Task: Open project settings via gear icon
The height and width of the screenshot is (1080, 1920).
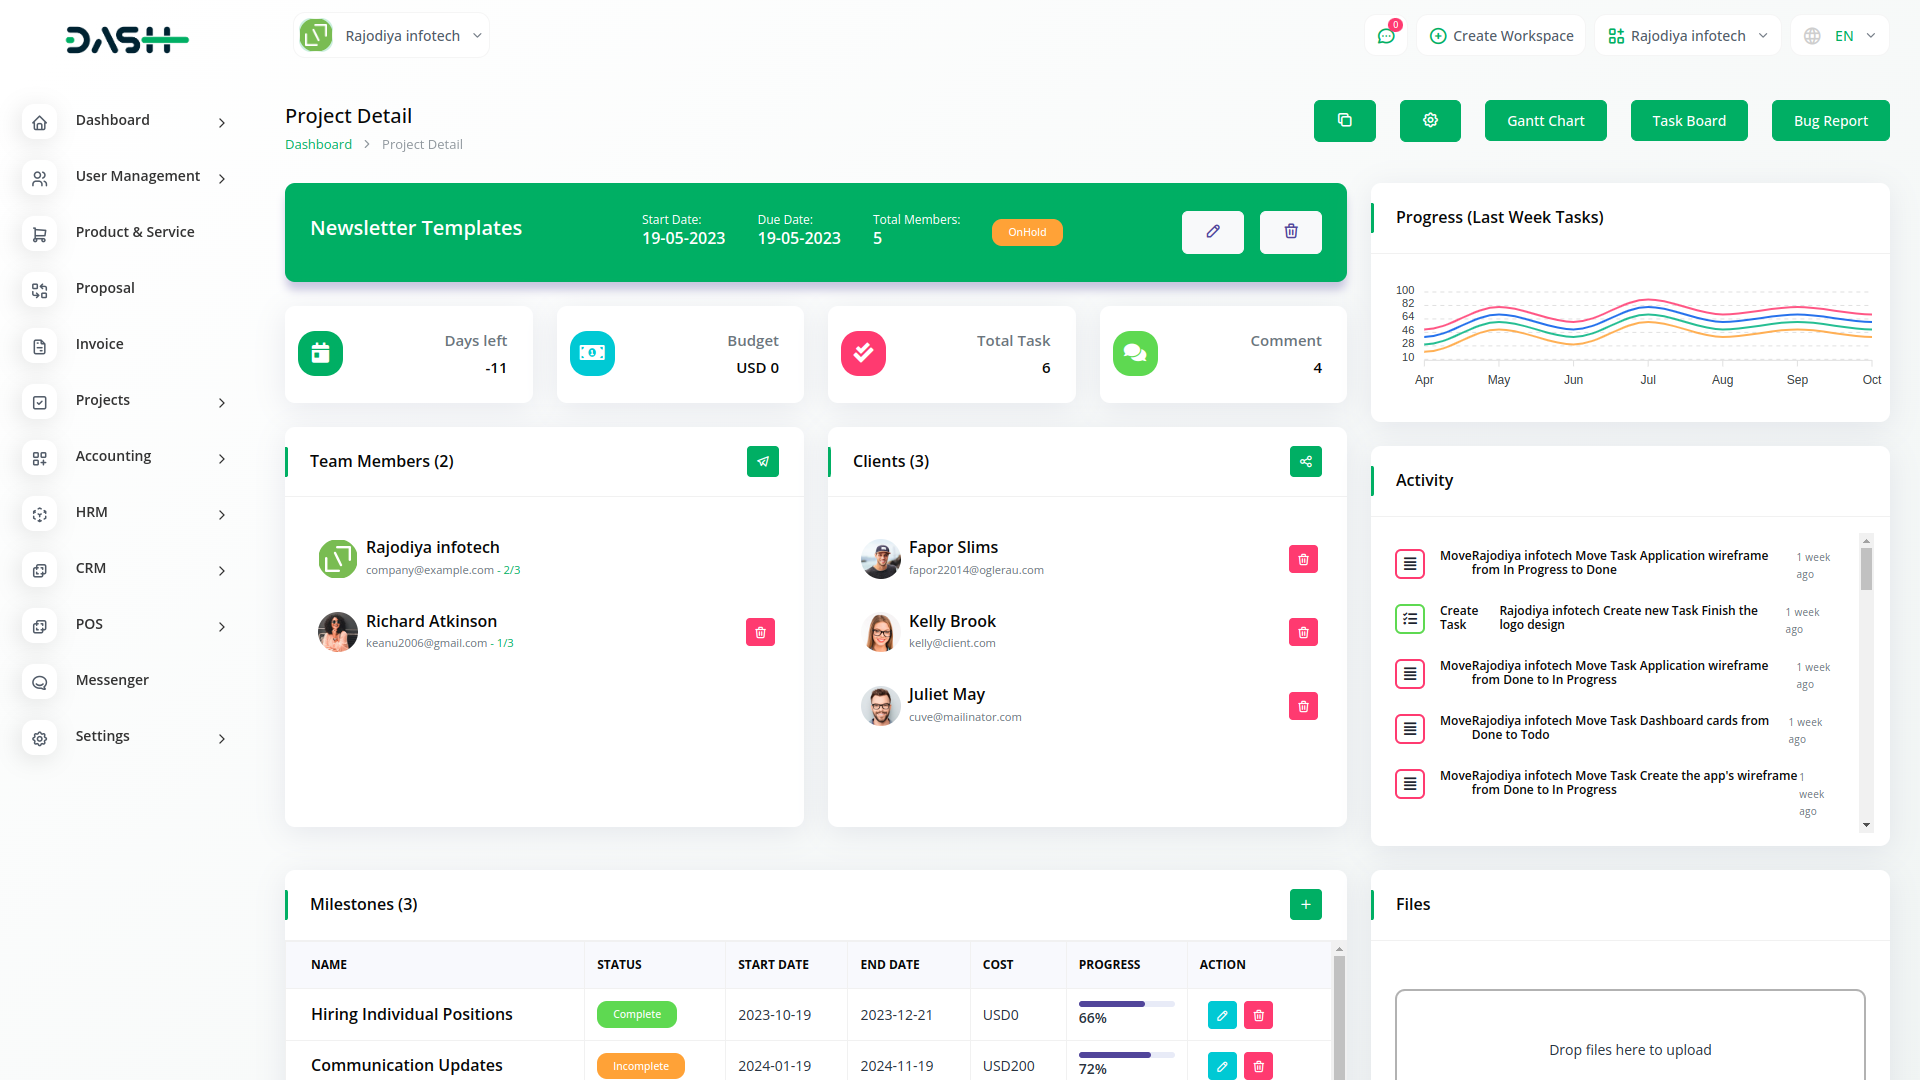Action: click(1429, 120)
